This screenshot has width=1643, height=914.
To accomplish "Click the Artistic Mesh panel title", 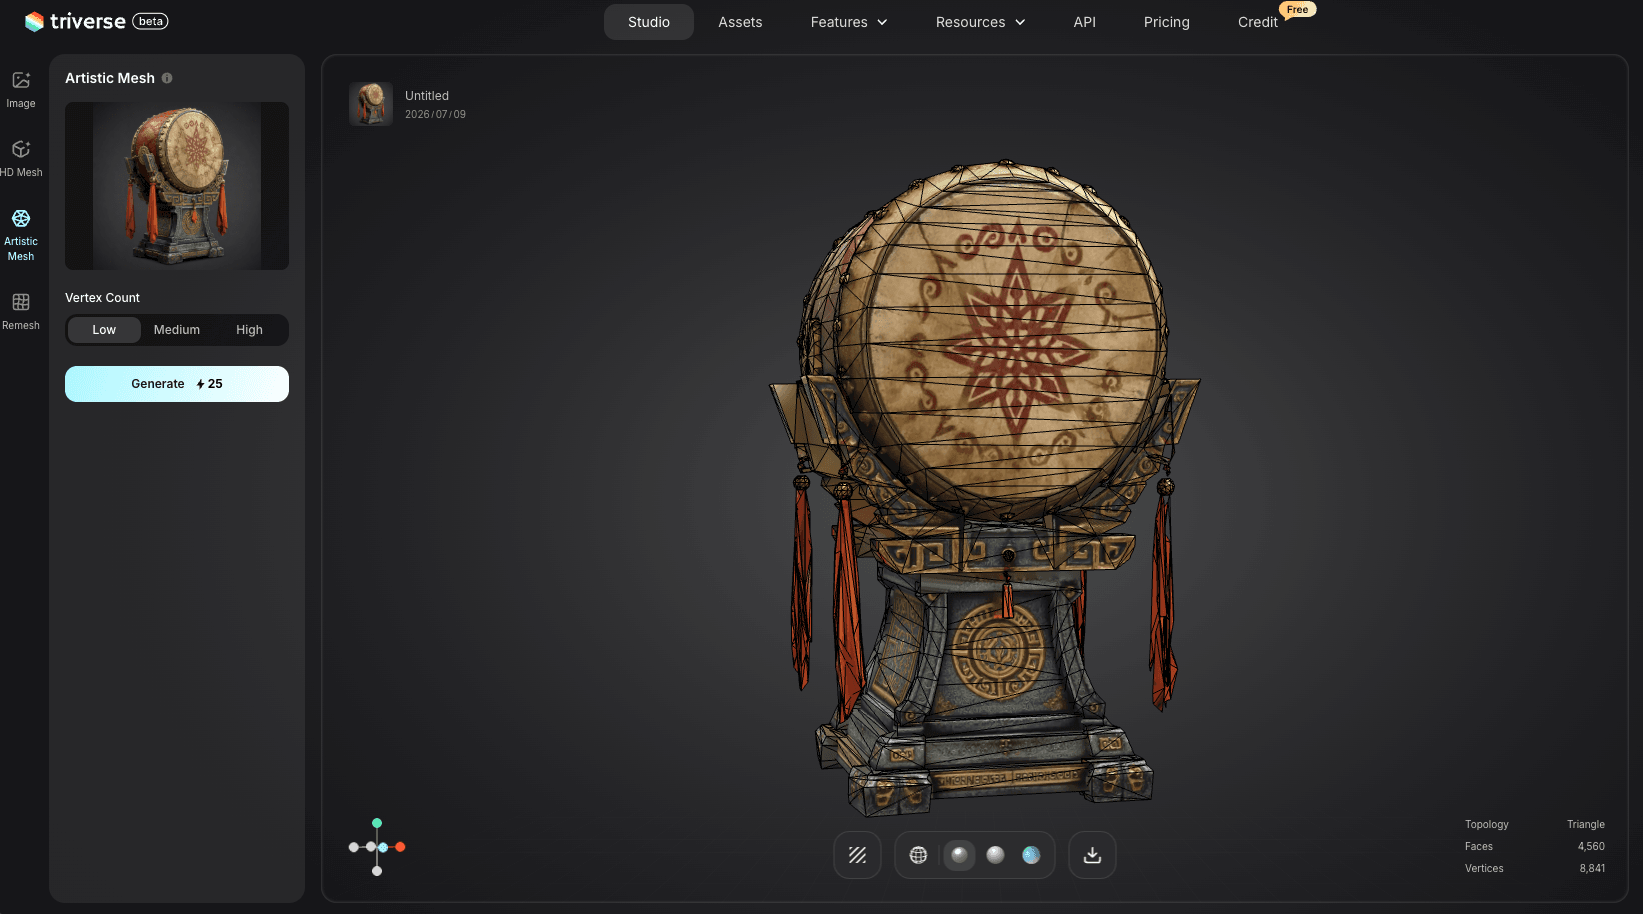I will click(x=110, y=78).
